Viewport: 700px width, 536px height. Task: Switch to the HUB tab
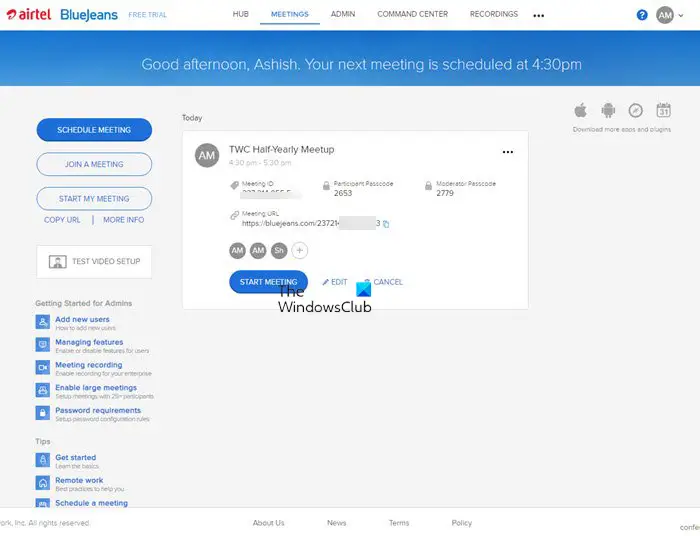(240, 14)
